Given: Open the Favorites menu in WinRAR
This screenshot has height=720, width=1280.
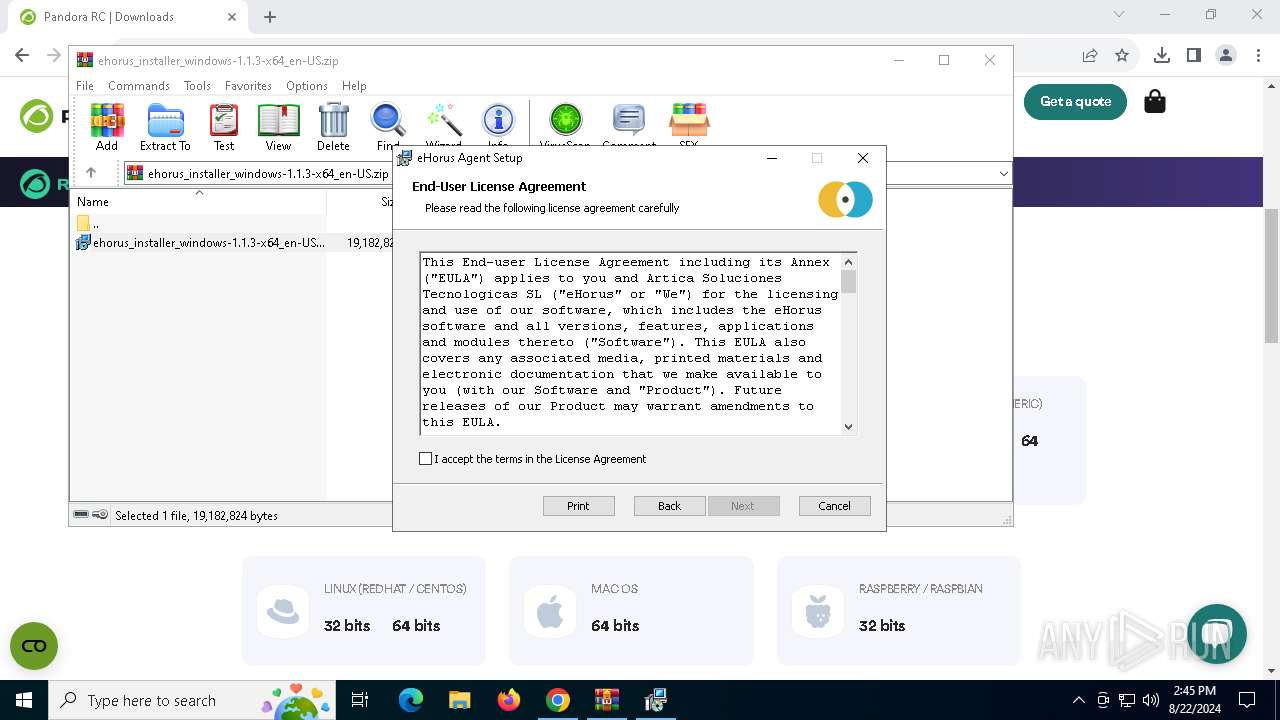Looking at the screenshot, I should tap(248, 86).
